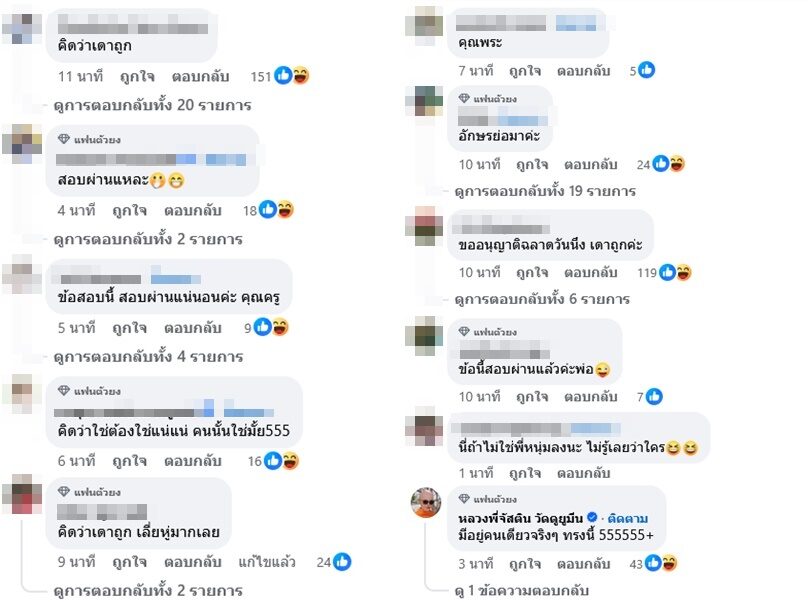The height and width of the screenshot is (602, 808).
Task: Expand all 19 replies under อักษรย่อมาค่ะ
Action: click(x=545, y=191)
